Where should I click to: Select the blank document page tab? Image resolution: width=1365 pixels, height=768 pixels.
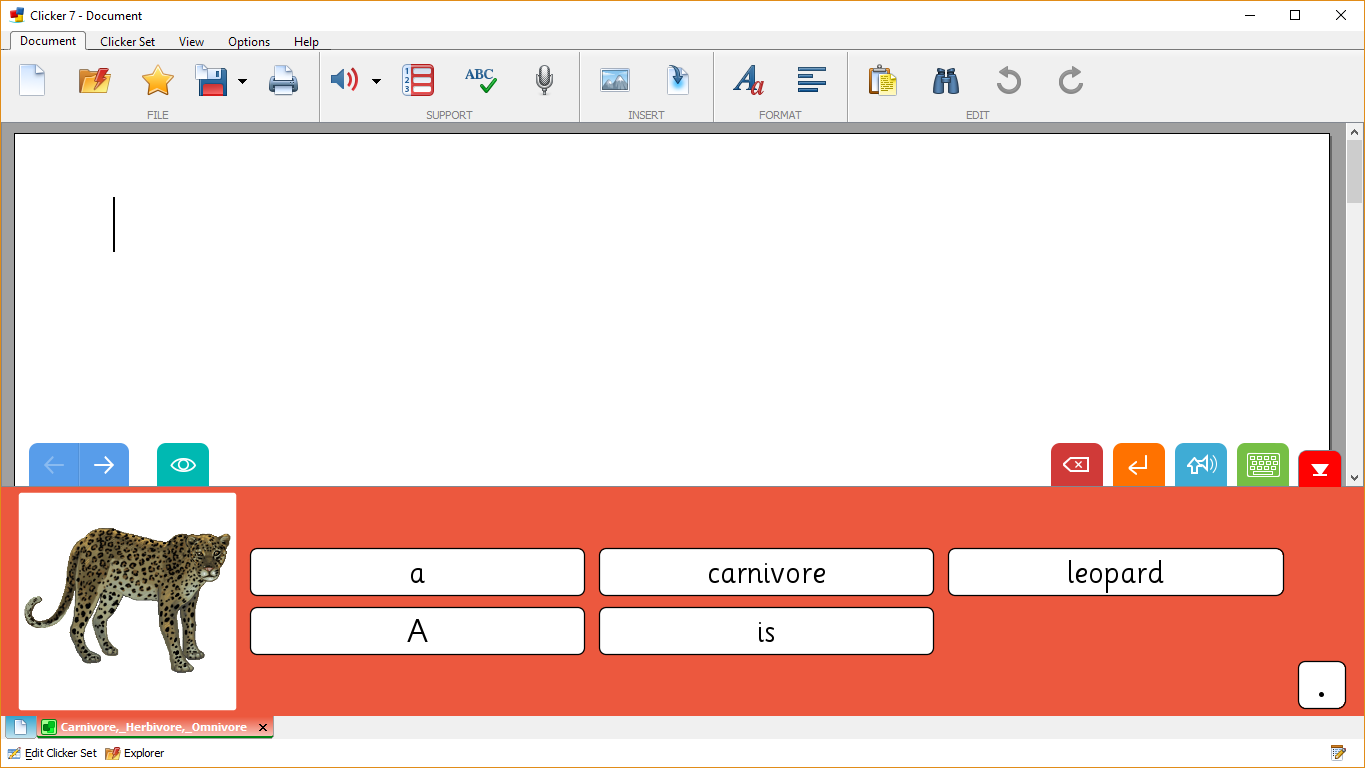[x=20, y=727]
